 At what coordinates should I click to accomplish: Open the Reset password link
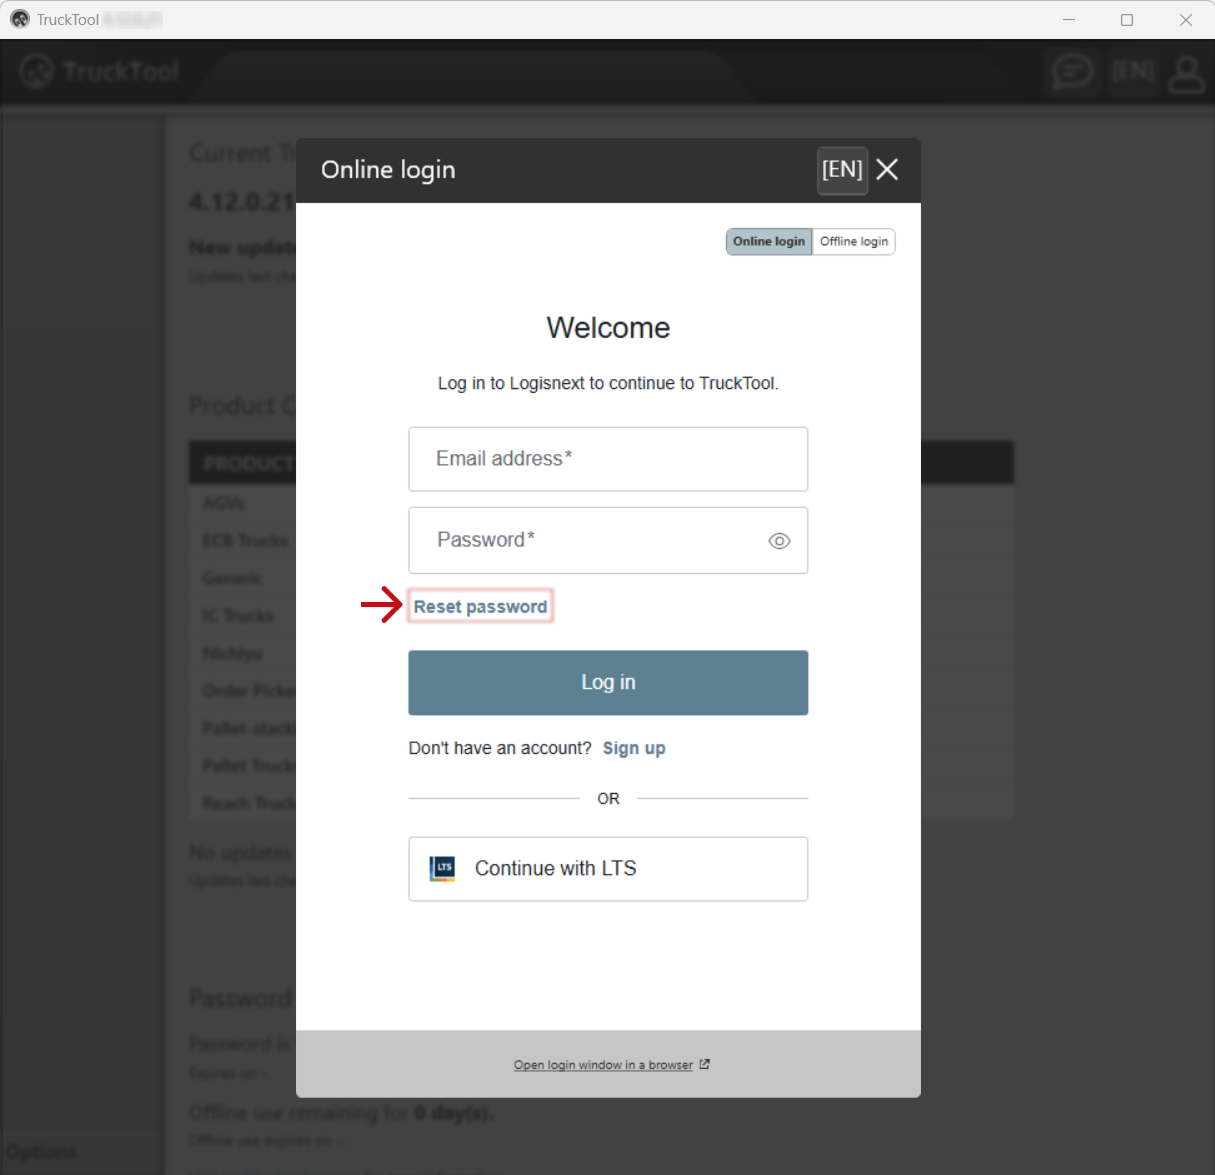point(480,607)
